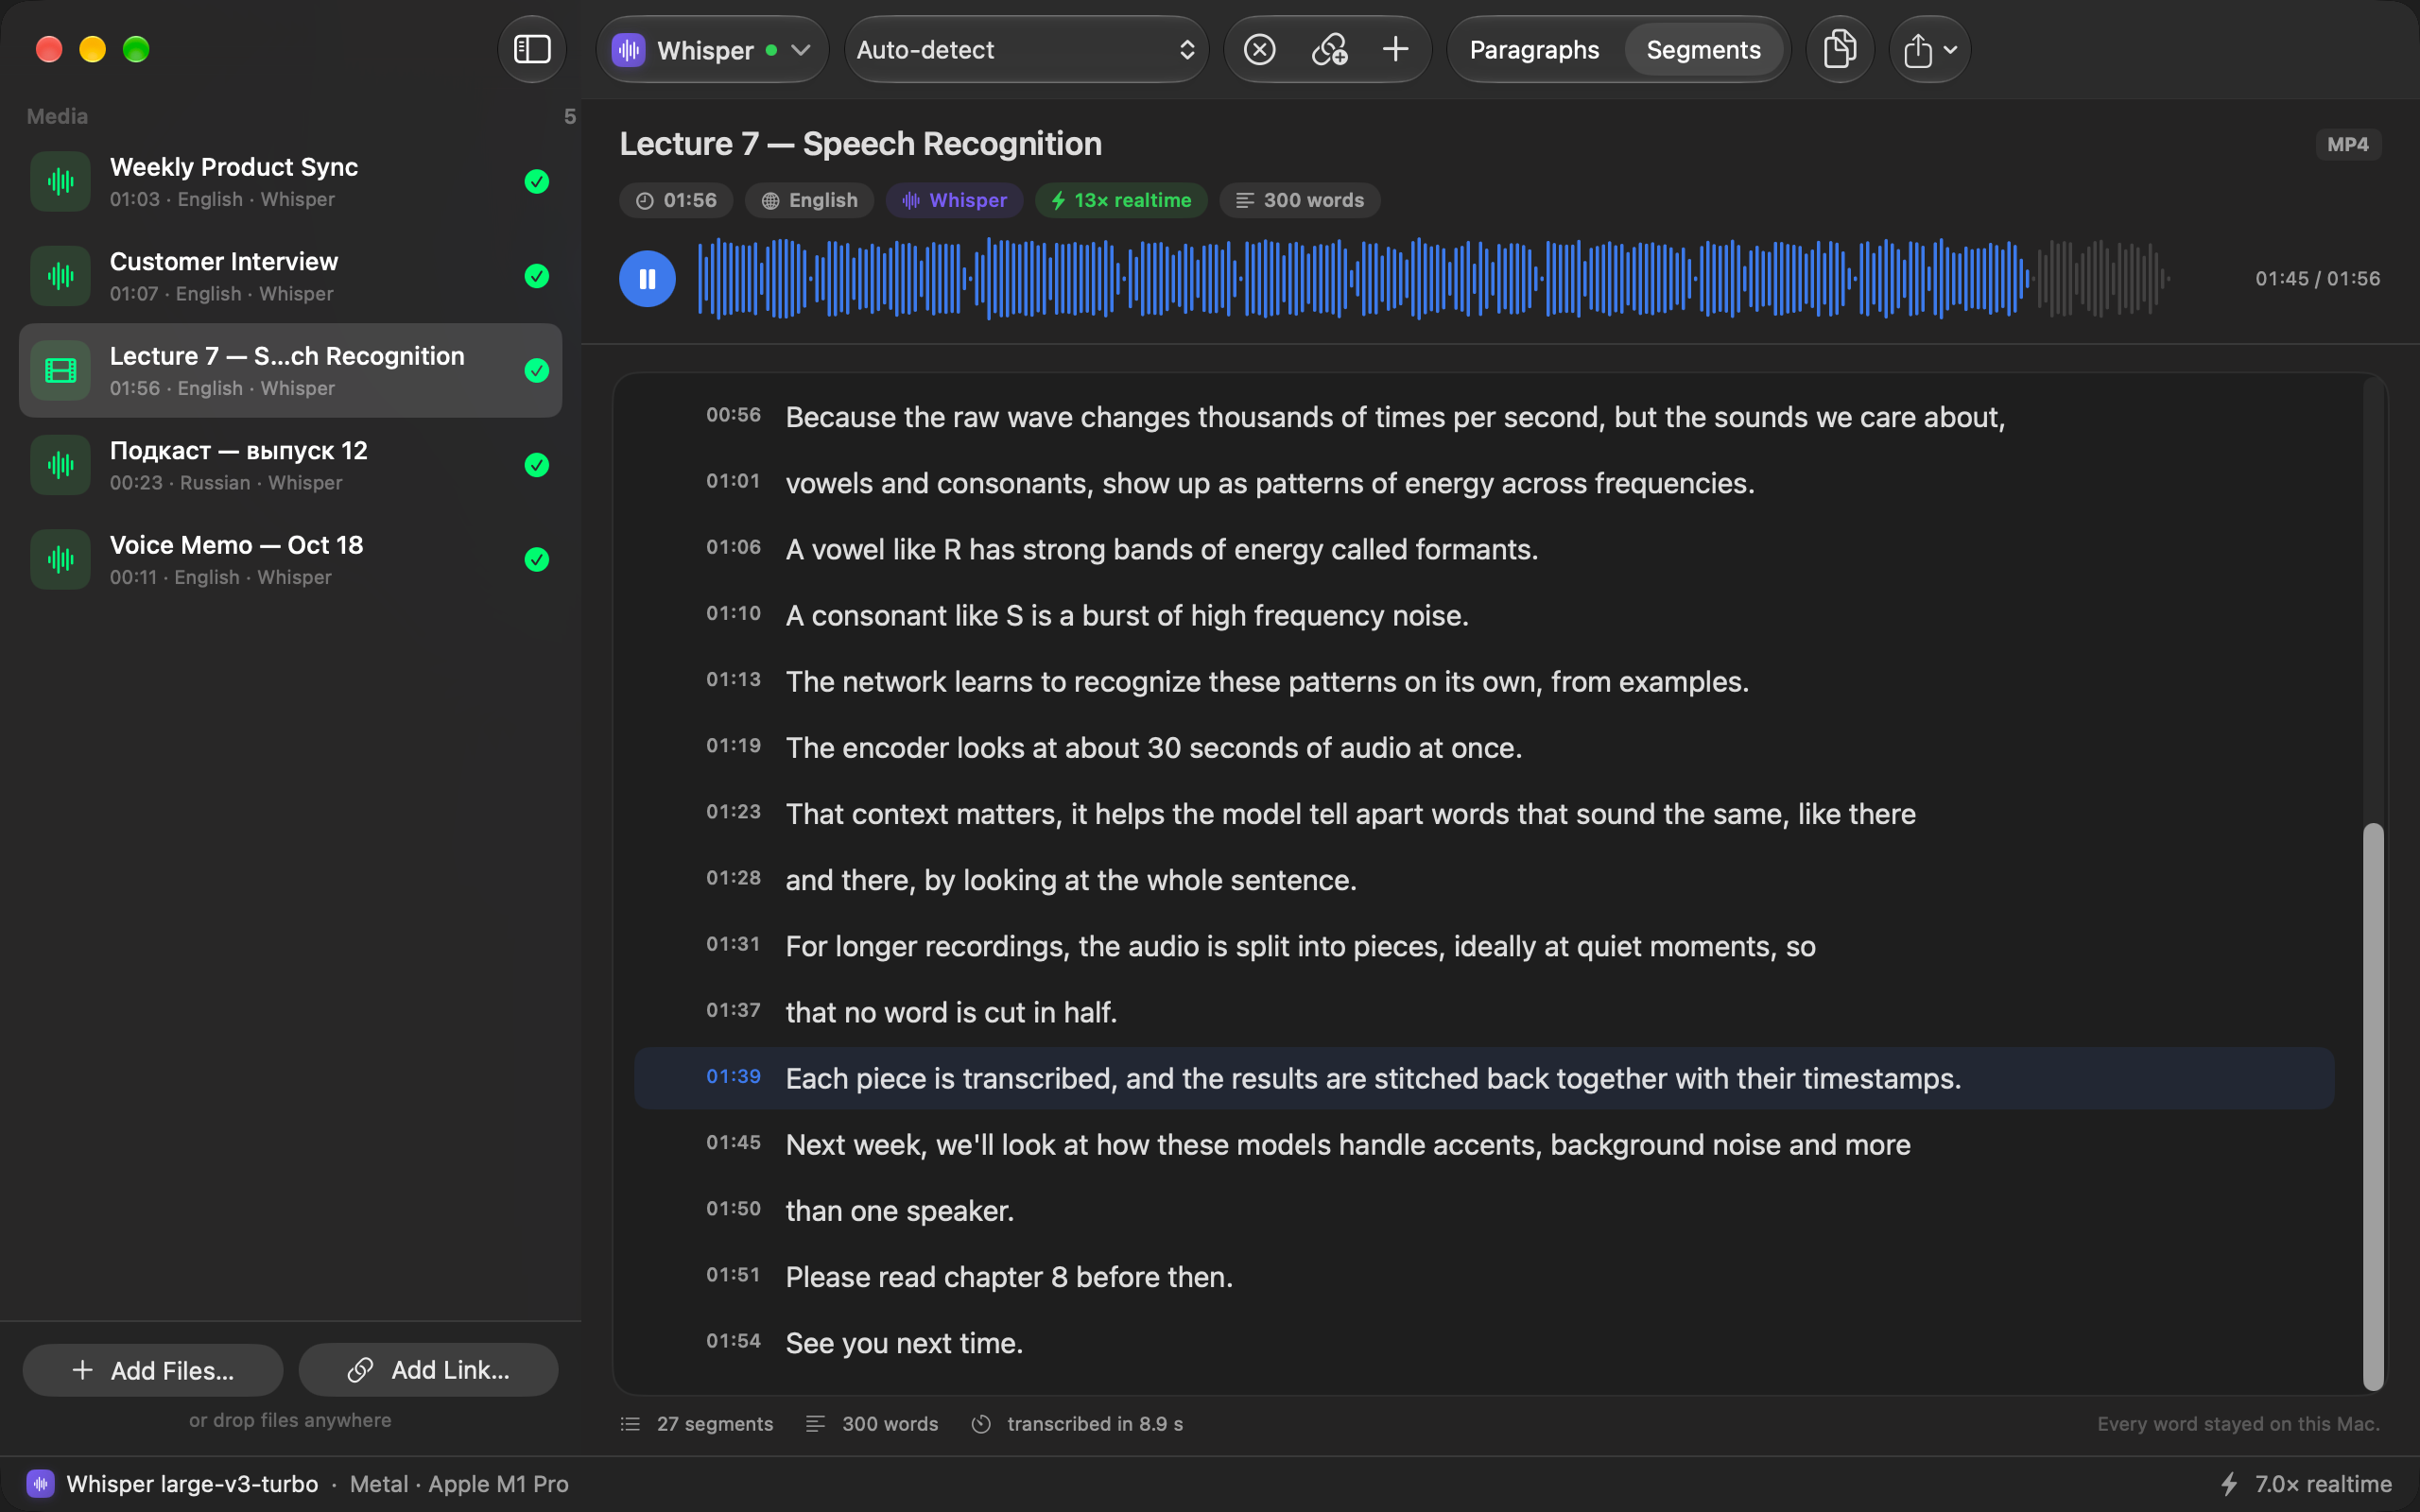Select 'than one speaker.' segment
Screen dimensions: 2420x1512
(x=1484, y=1210)
